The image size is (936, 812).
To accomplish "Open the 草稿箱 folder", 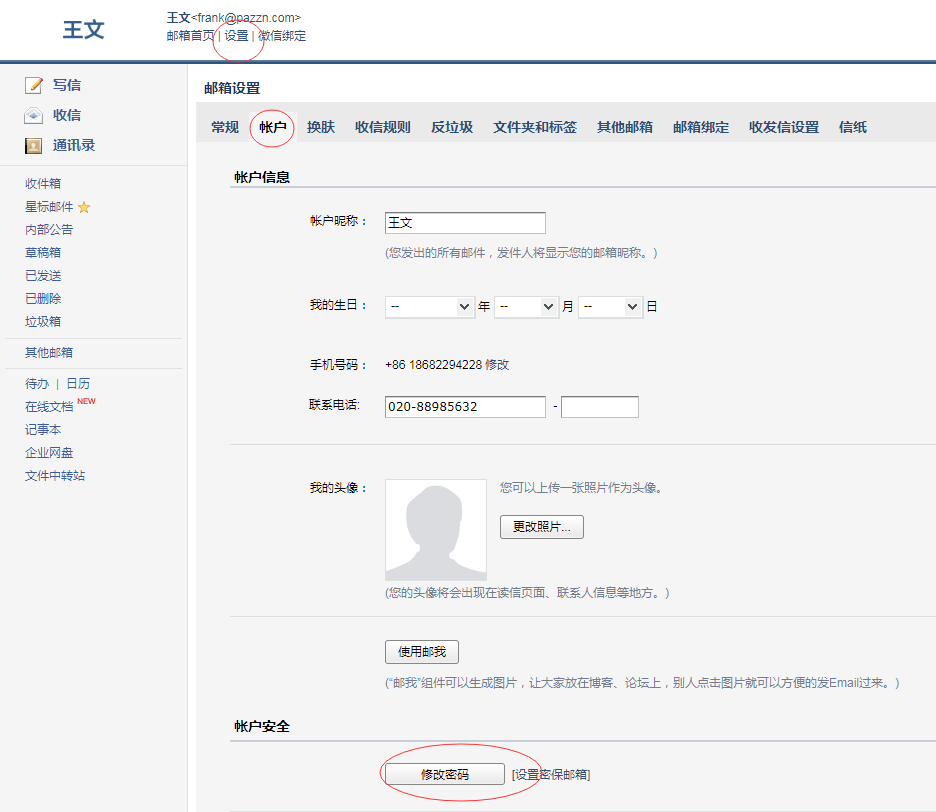I will point(43,253).
